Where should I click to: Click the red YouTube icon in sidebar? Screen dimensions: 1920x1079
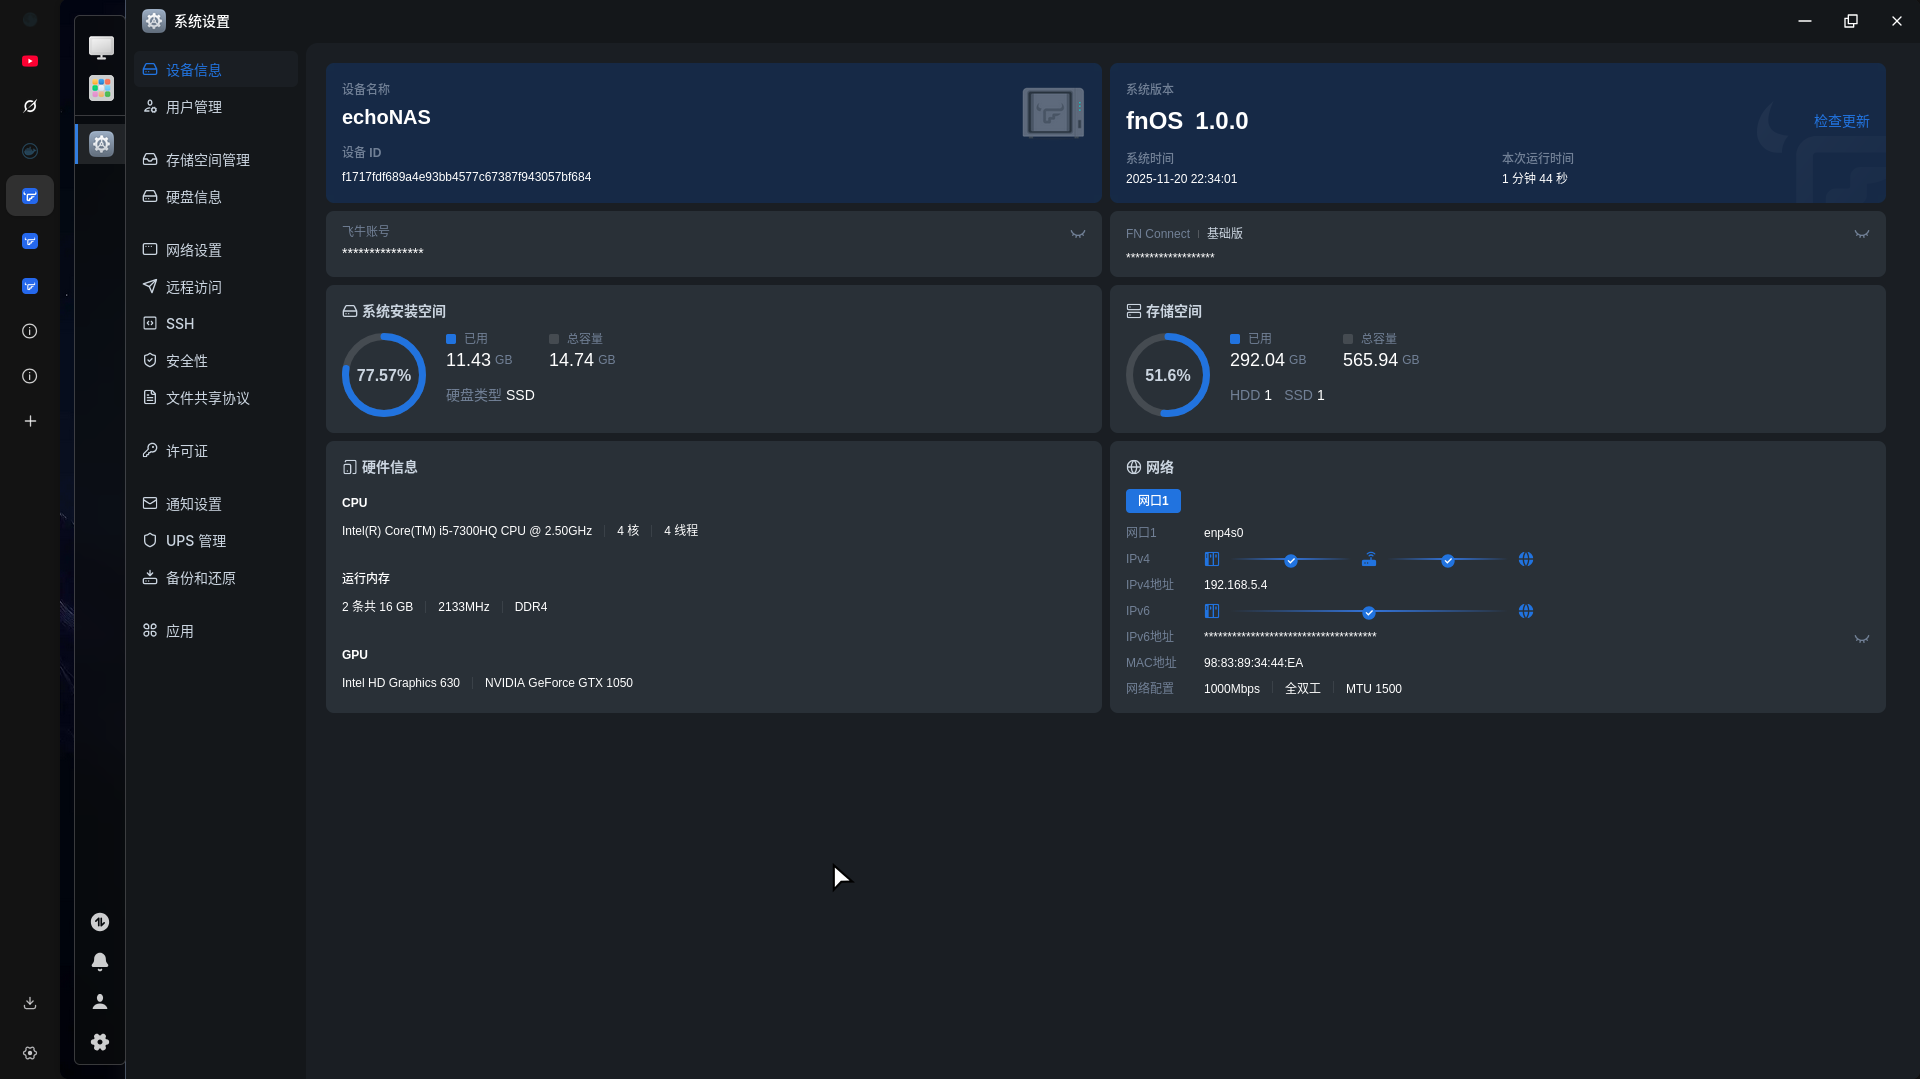coord(30,61)
